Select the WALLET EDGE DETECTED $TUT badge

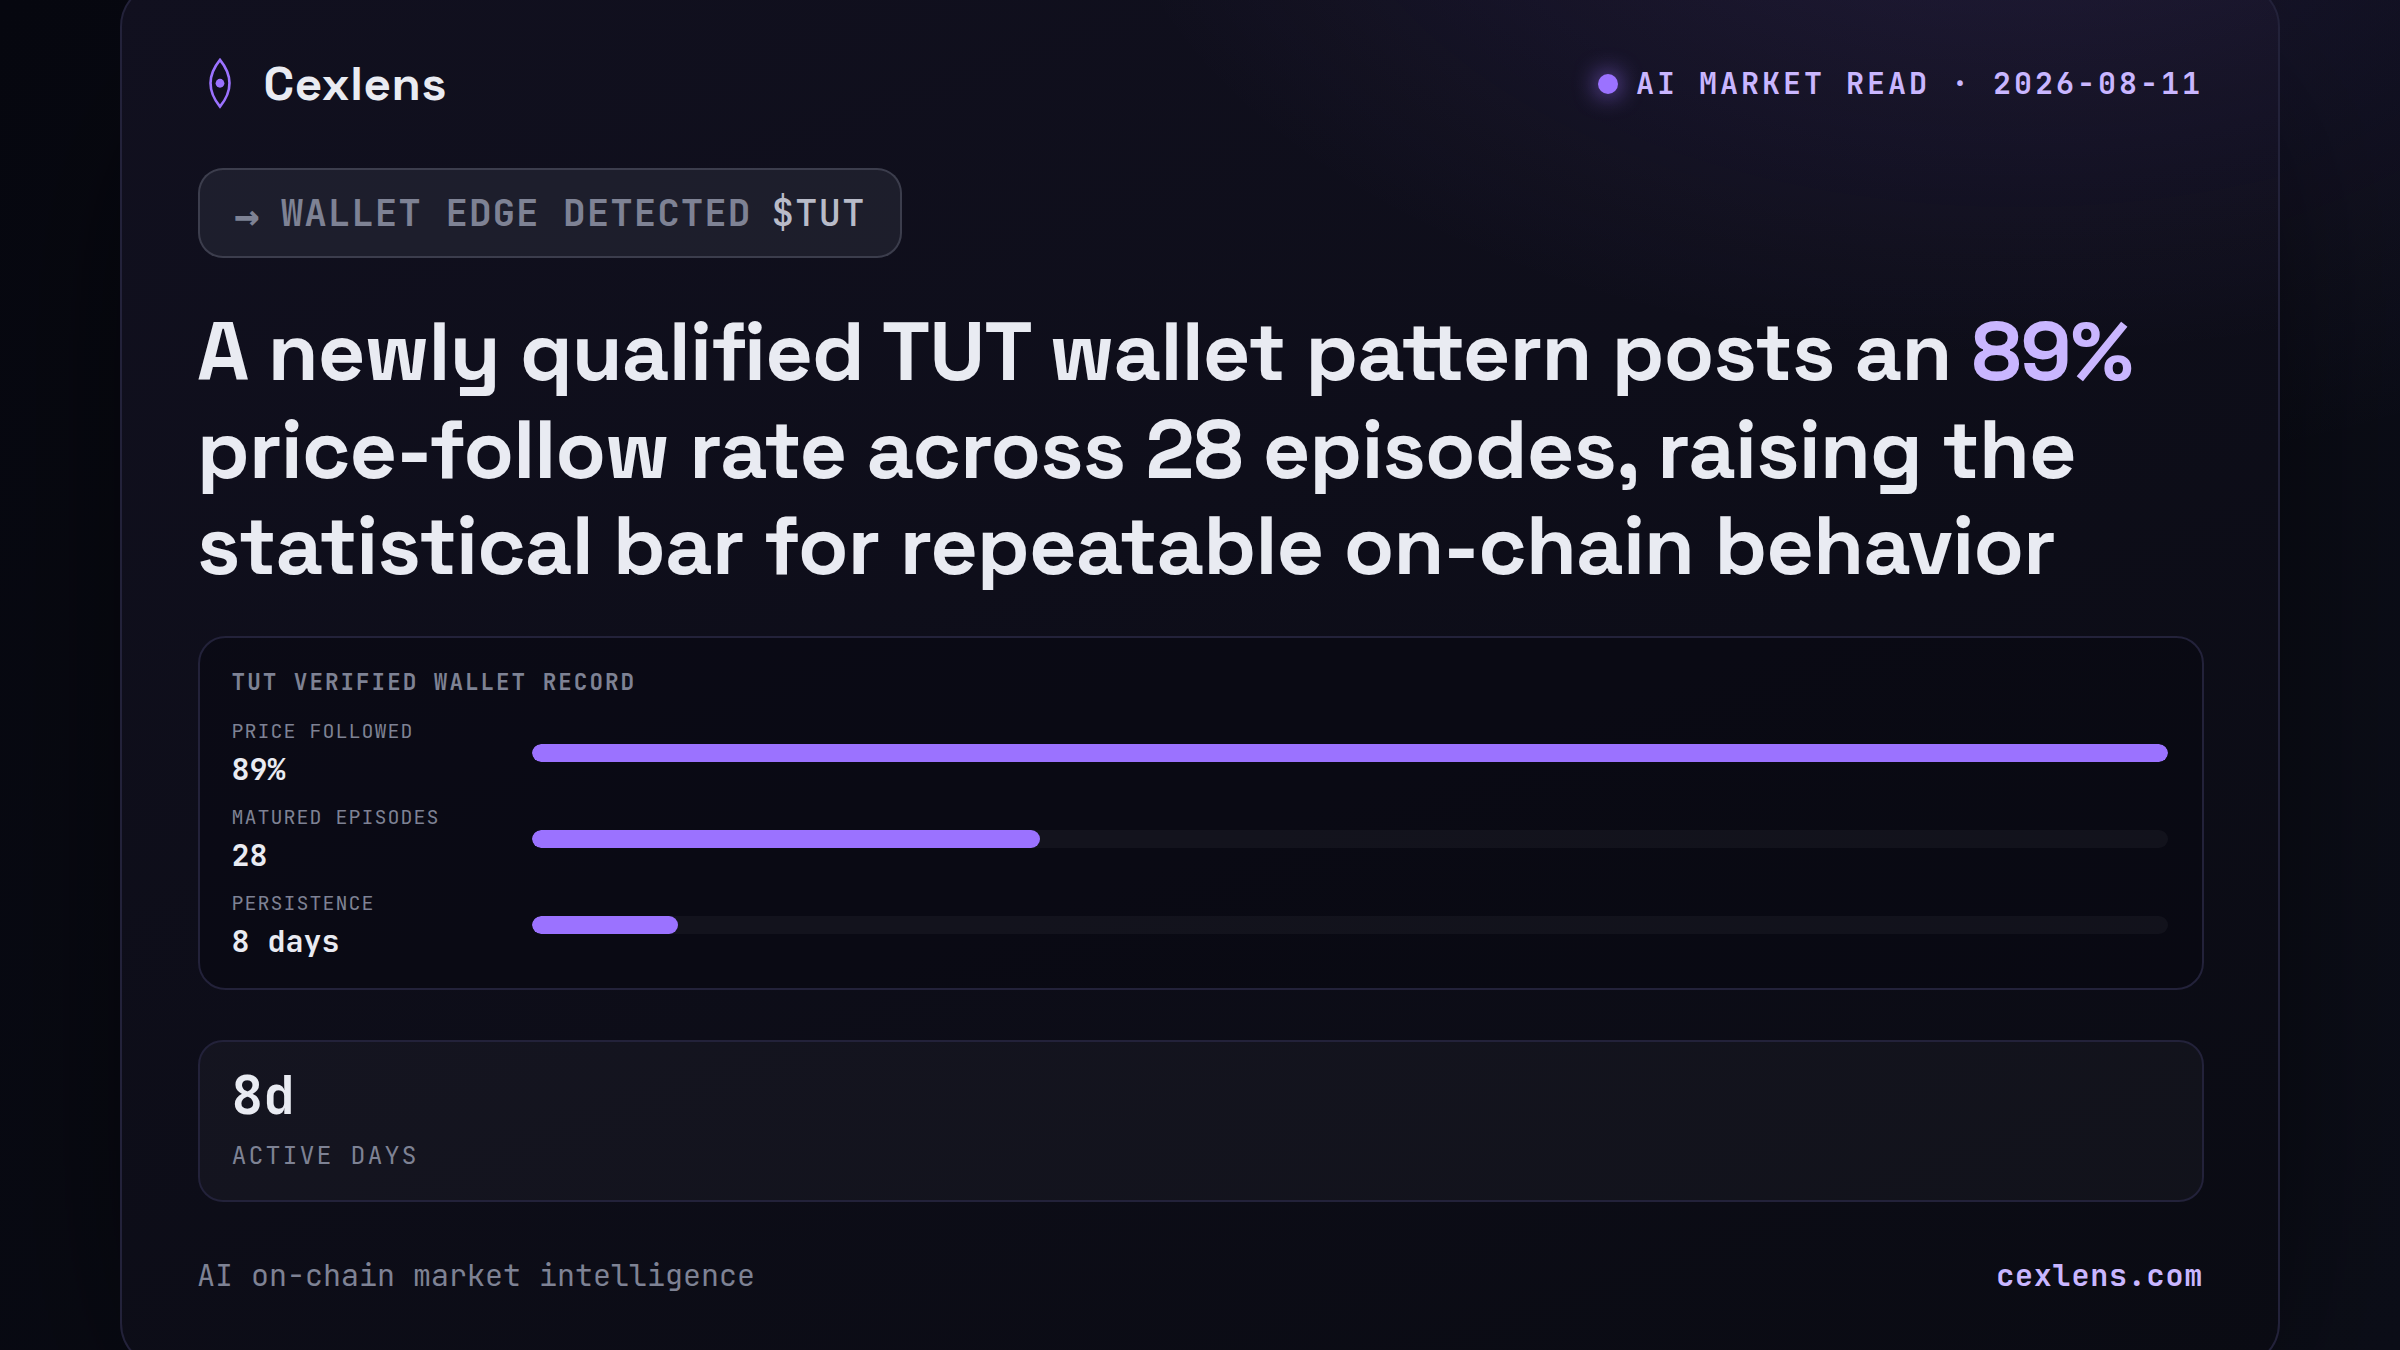[x=550, y=213]
